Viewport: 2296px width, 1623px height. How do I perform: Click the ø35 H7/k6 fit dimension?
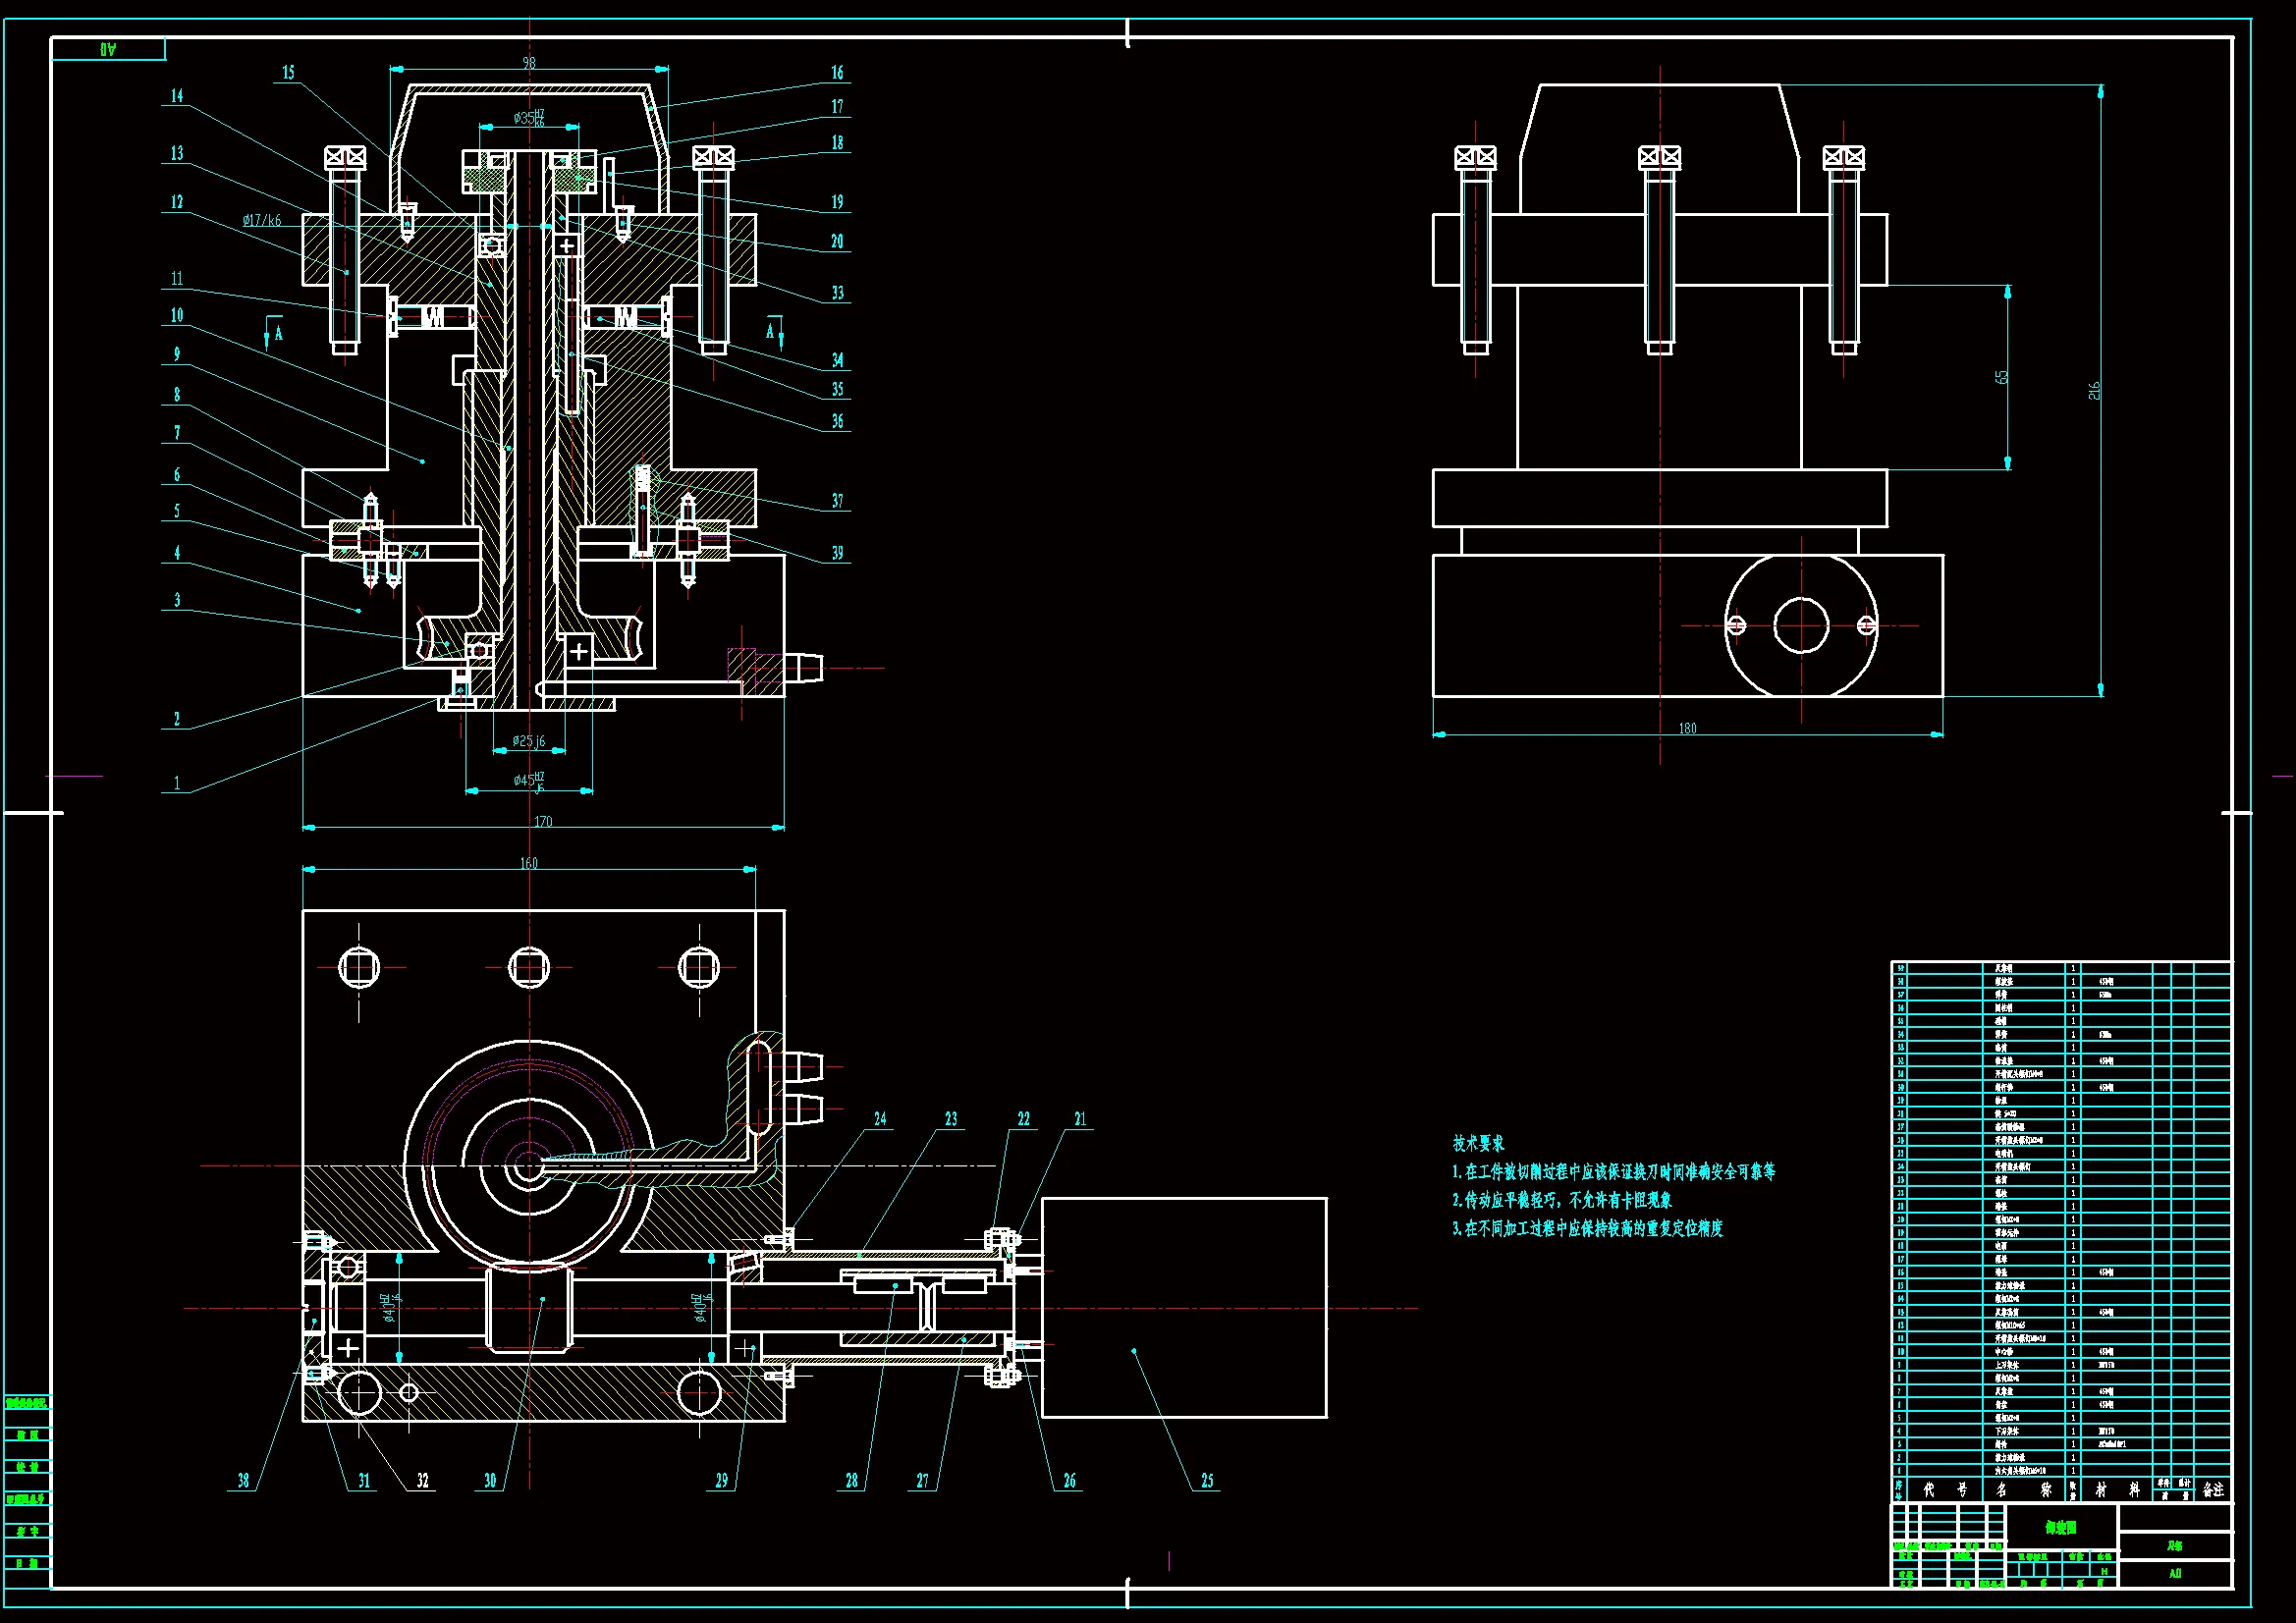pyautogui.click(x=529, y=118)
